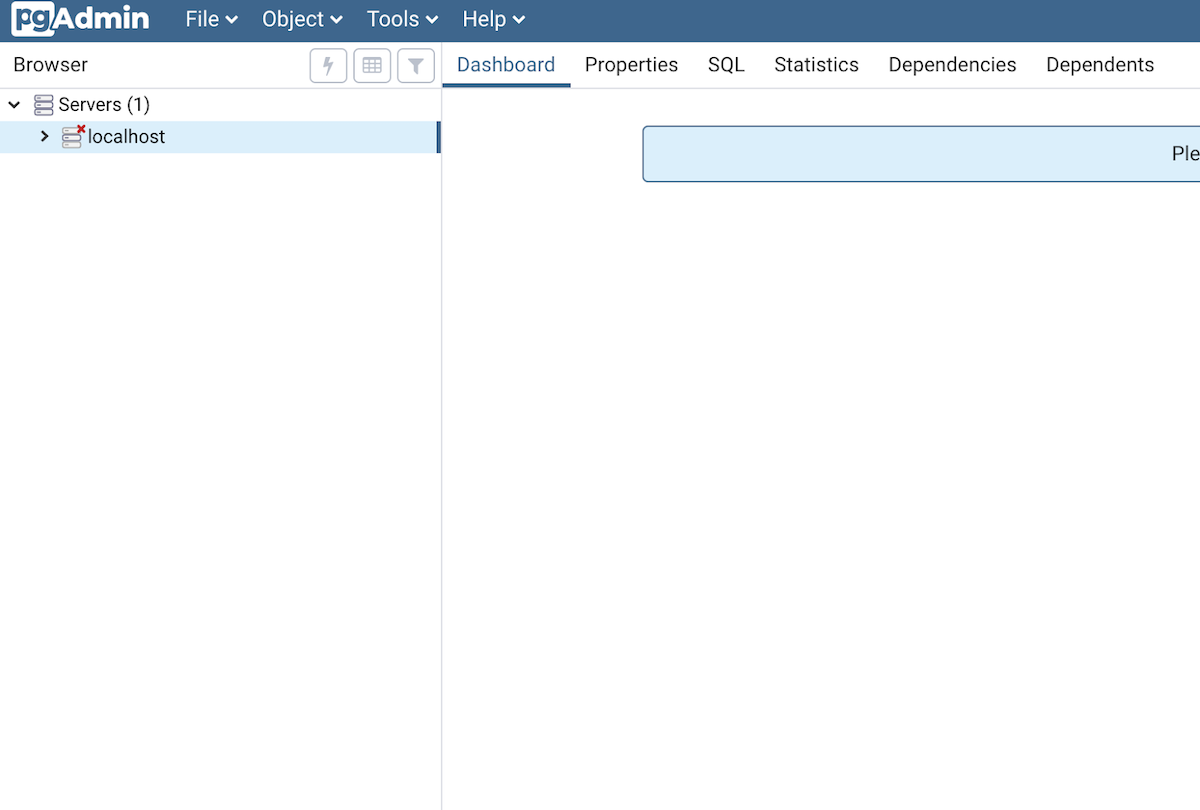Switch to the Dependents tab

point(1100,65)
